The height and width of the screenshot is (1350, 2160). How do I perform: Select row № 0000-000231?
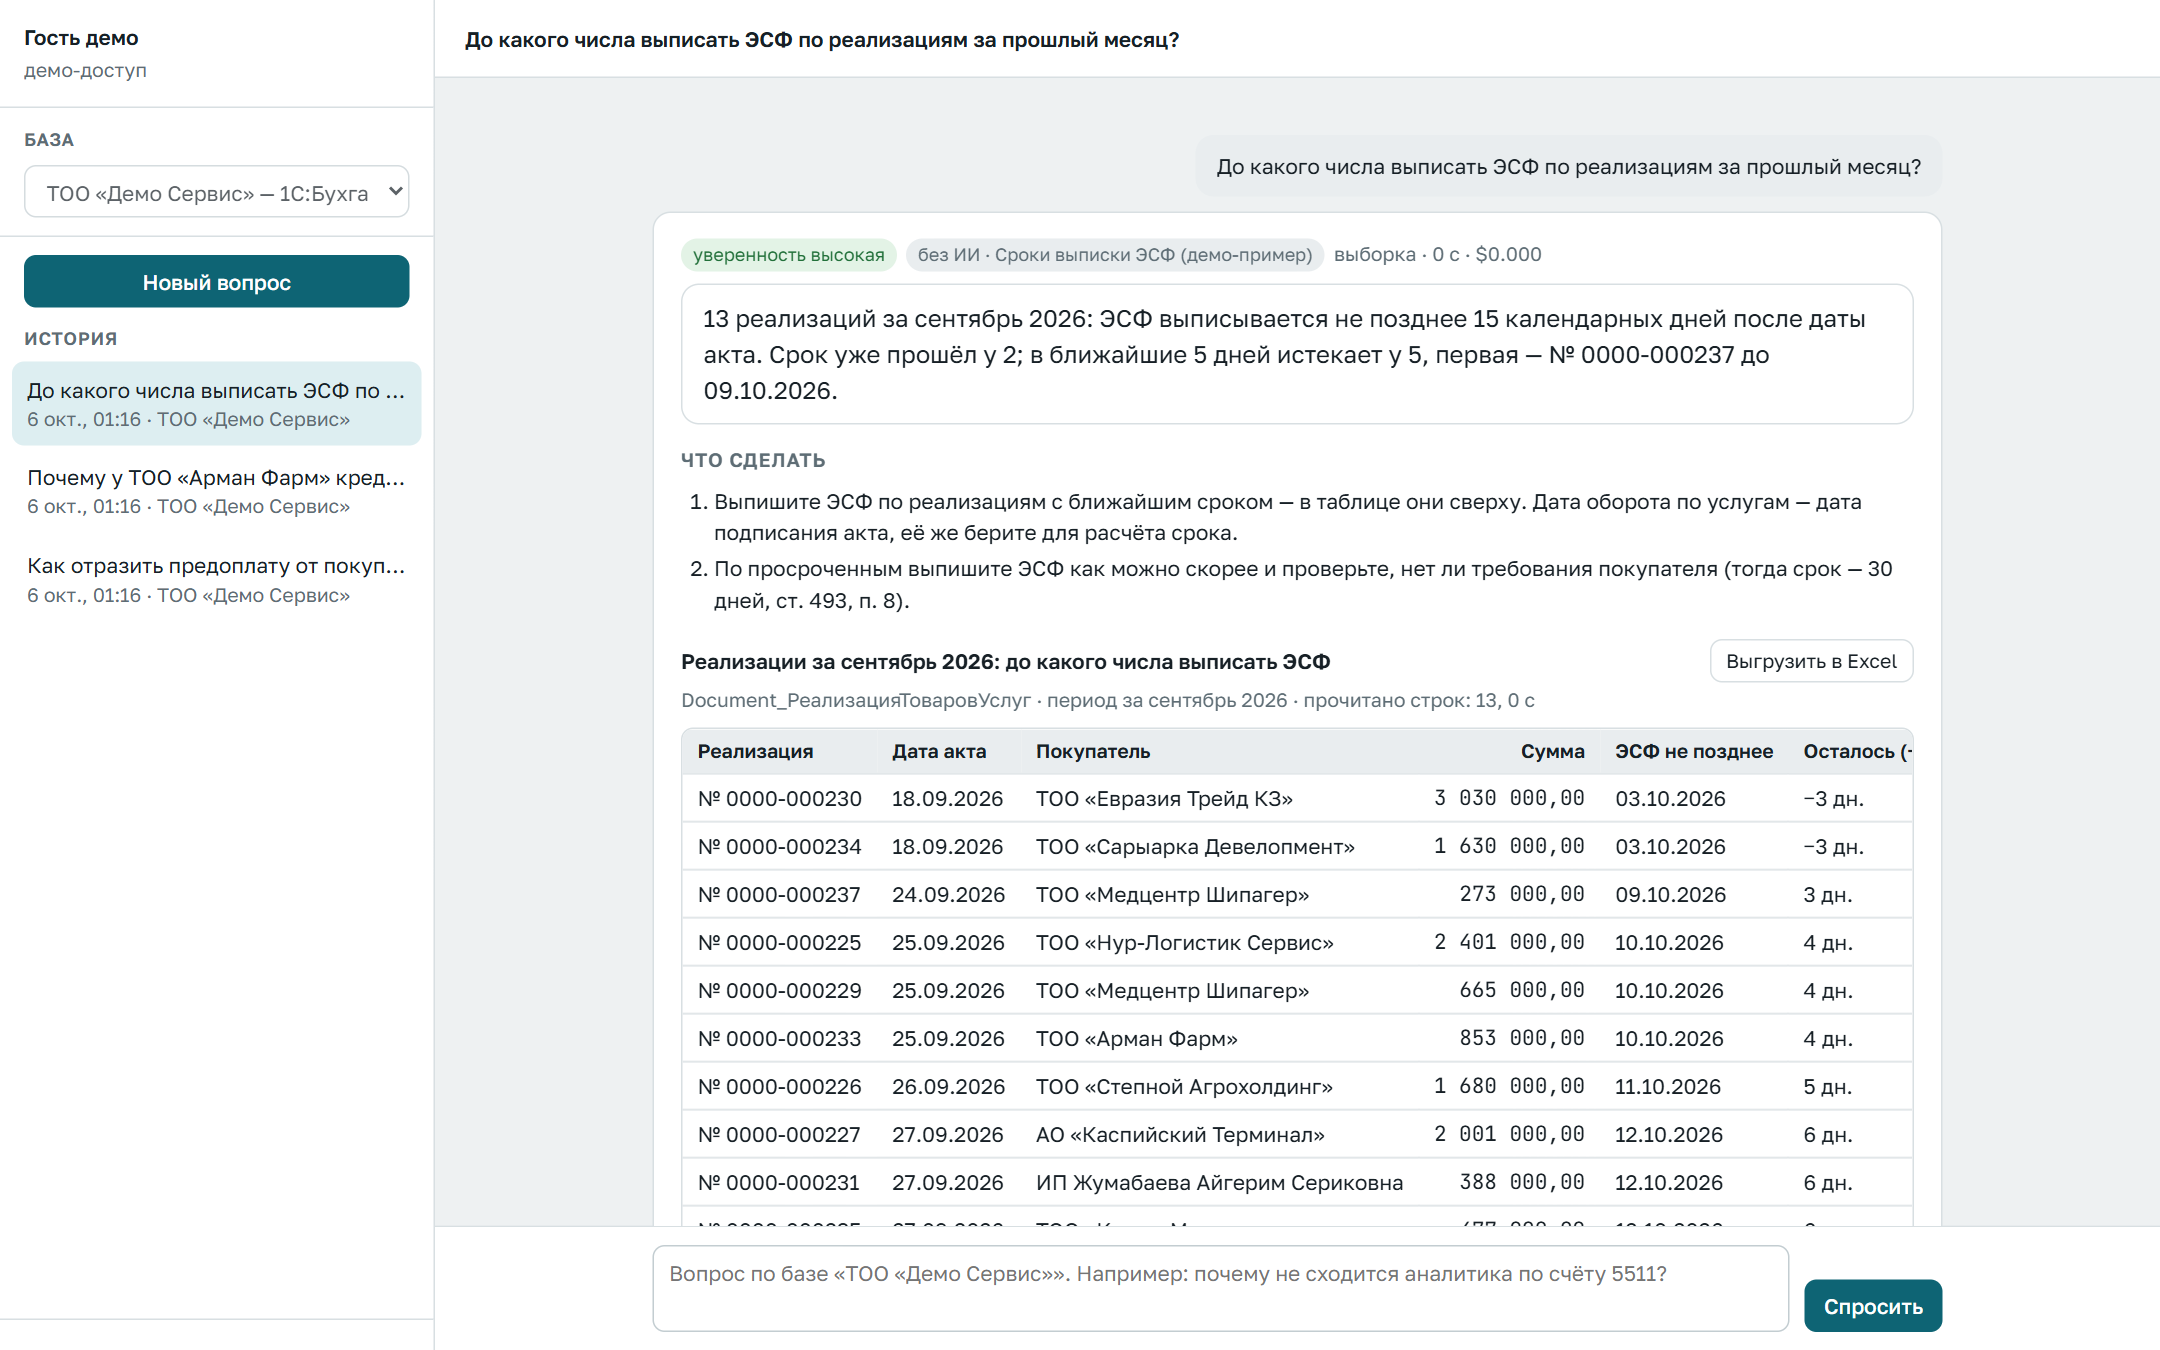(x=1297, y=1183)
